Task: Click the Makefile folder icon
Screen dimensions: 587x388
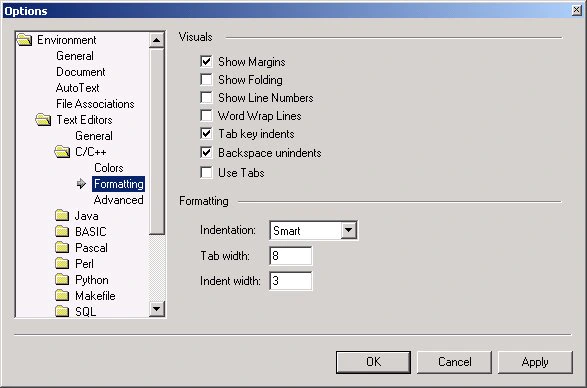Action: pos(62,296)
